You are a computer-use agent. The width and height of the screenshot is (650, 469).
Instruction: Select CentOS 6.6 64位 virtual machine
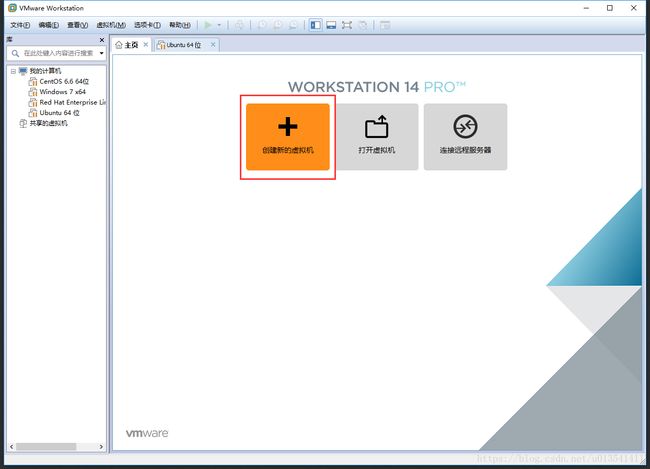(x=64, y=81)
